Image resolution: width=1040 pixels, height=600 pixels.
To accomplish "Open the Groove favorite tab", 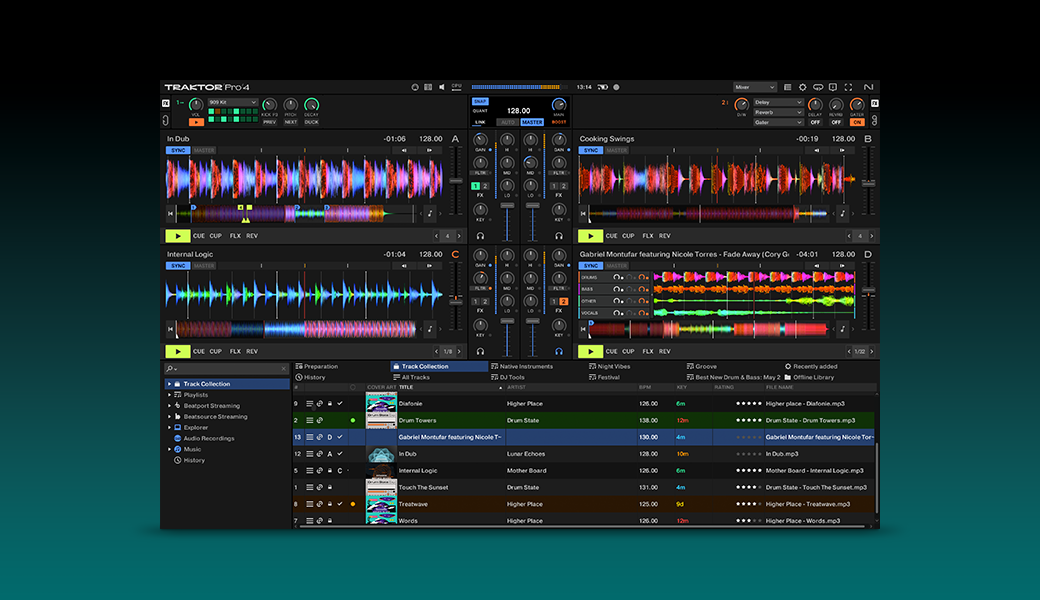I will 702,367.
